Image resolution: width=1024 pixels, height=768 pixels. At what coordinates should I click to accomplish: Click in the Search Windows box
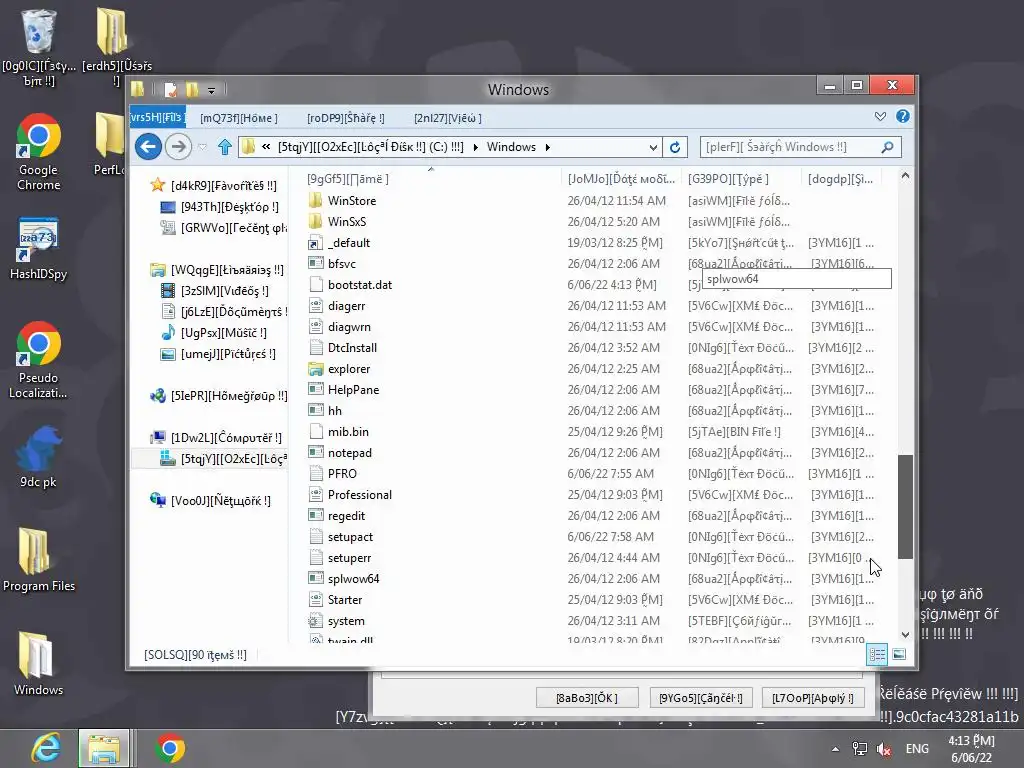(x=790, y=147)
